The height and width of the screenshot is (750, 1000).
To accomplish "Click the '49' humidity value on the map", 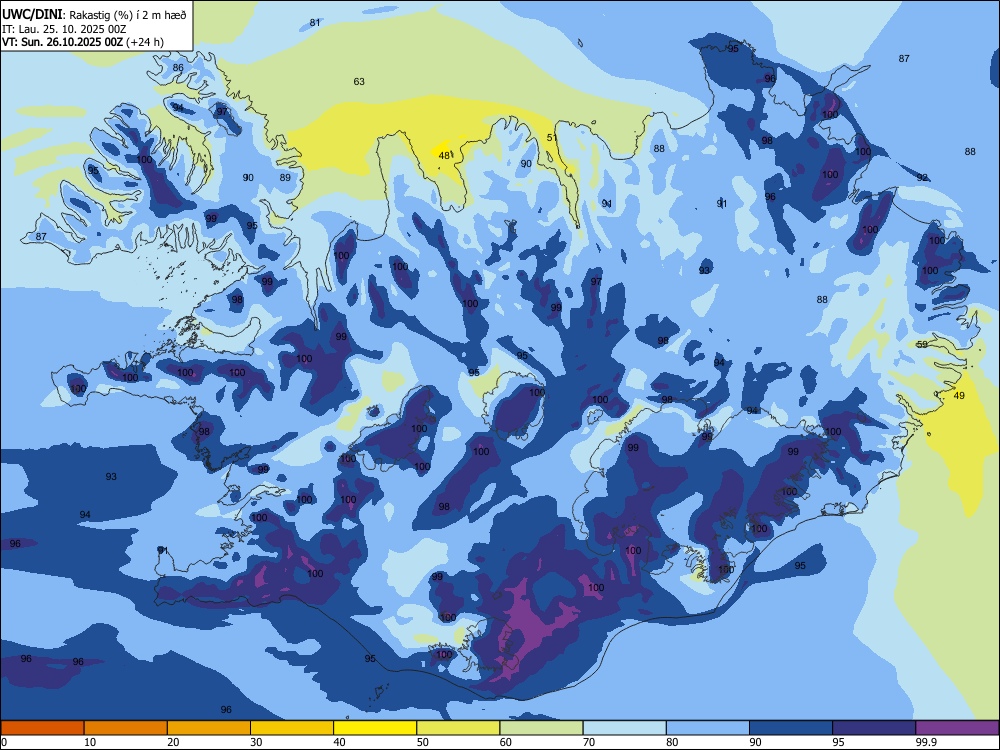I will (959, 395).
